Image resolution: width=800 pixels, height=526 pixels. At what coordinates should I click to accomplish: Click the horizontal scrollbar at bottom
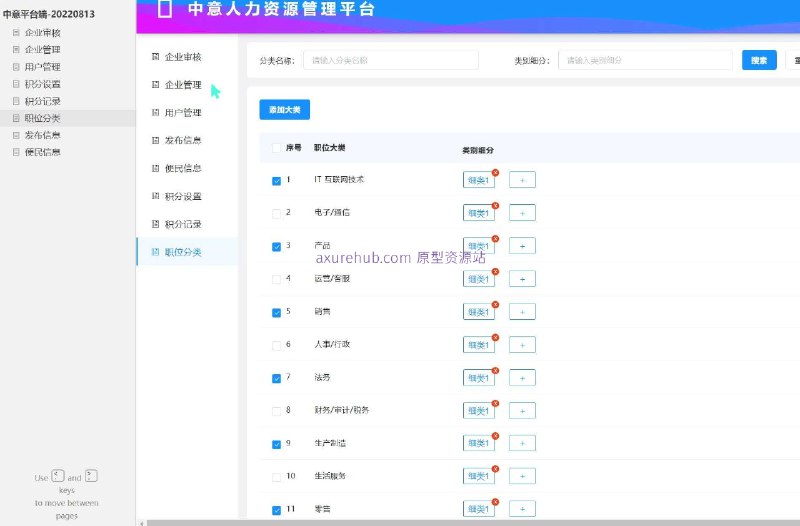tap(473, 523)
